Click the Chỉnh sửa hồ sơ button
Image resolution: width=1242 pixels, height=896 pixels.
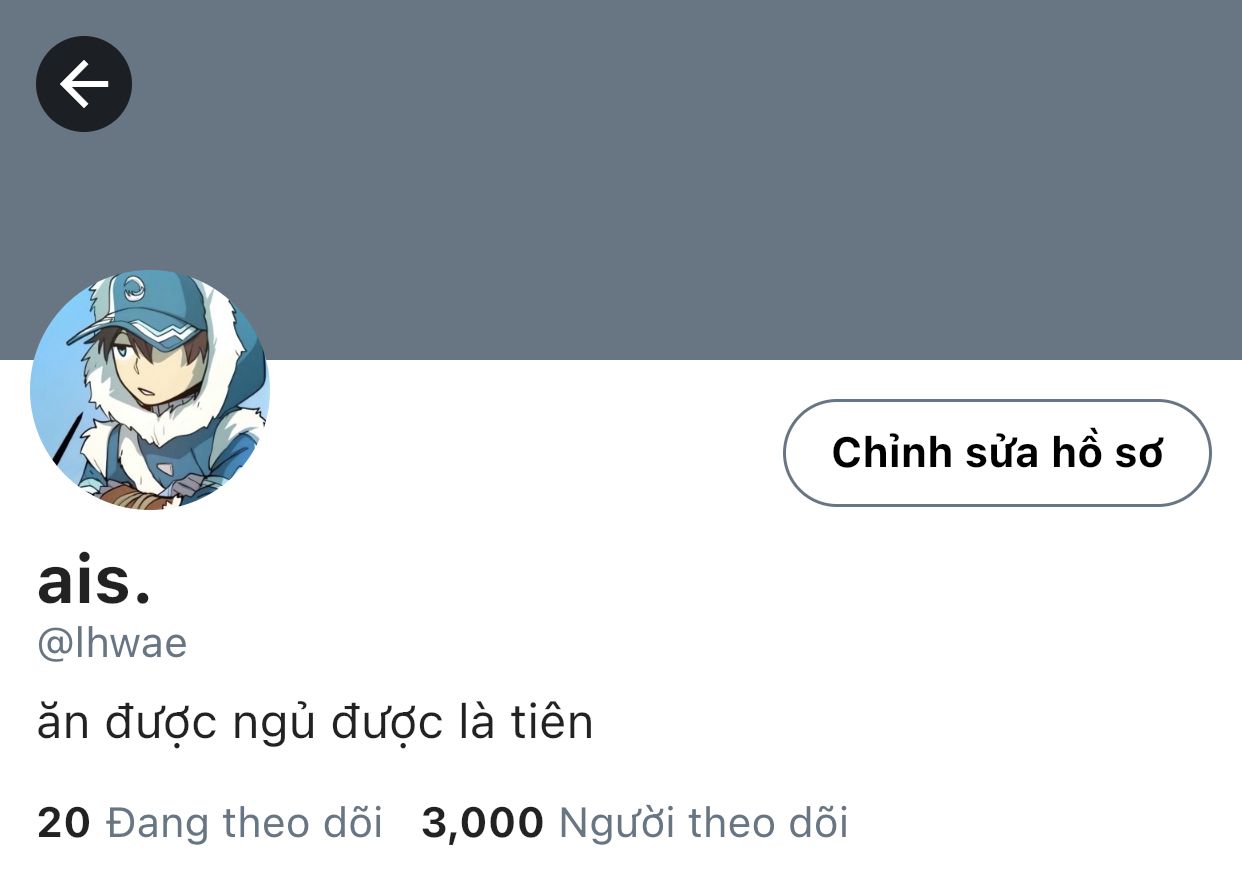997,453
